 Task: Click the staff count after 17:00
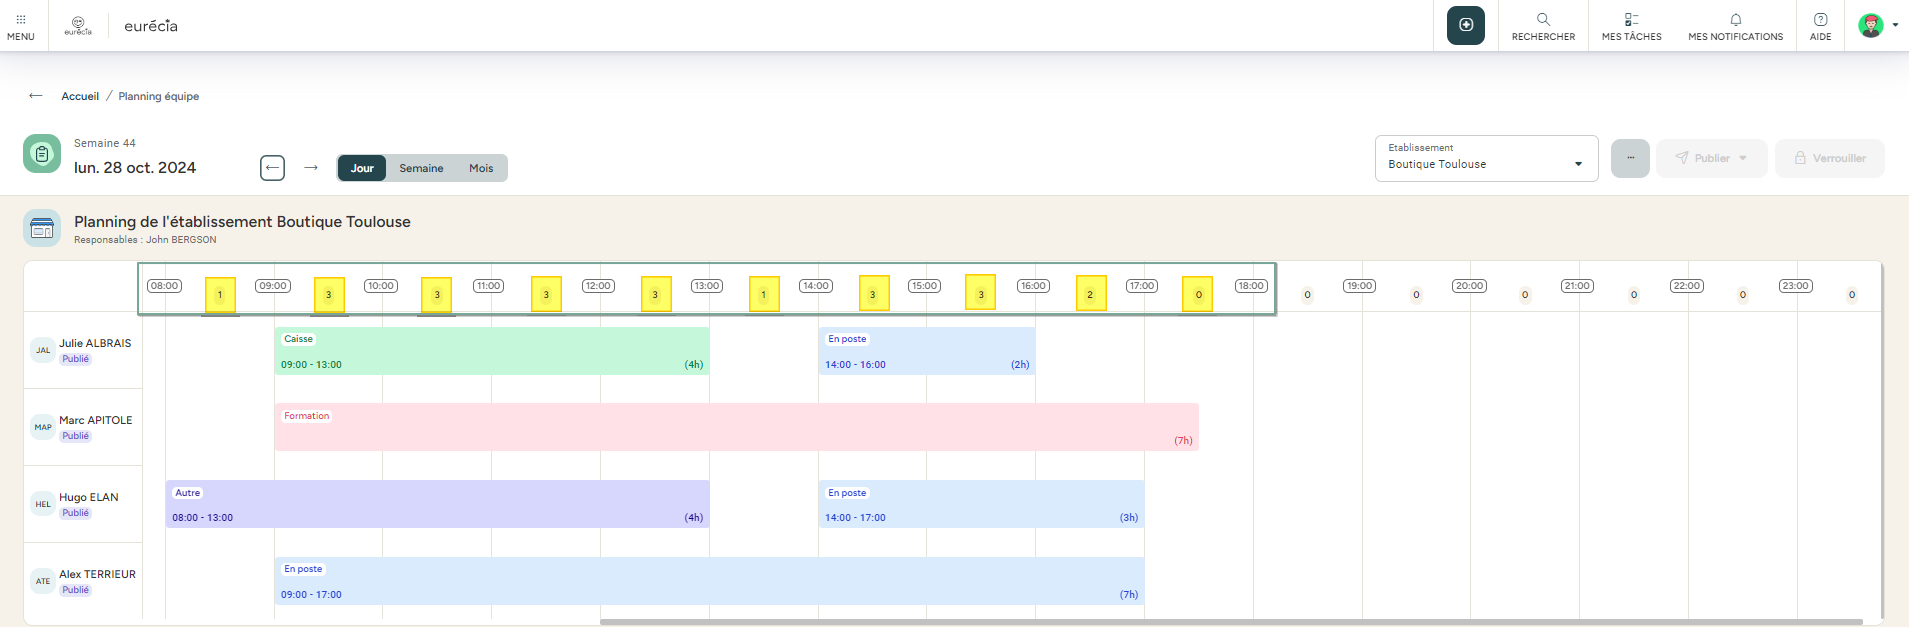[1198, 294]
